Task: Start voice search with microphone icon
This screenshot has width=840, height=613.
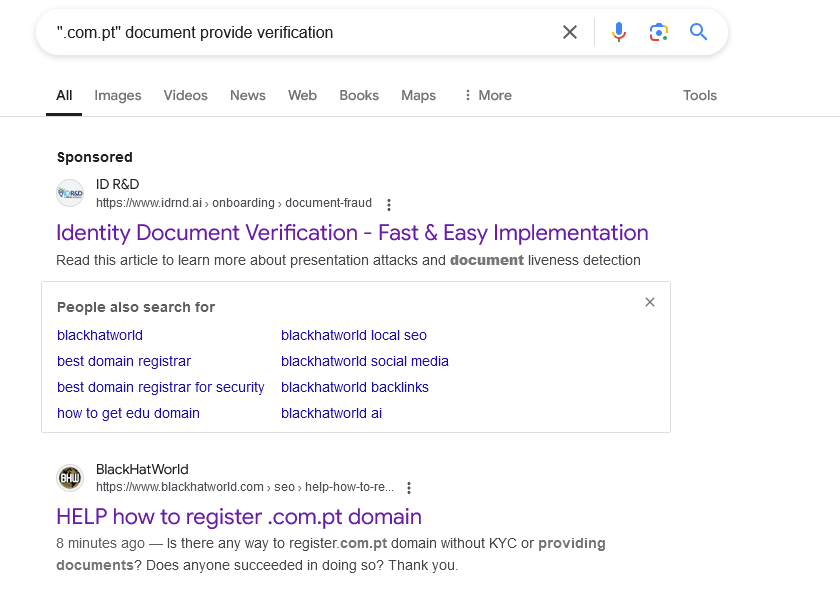Action: [619, 32]
